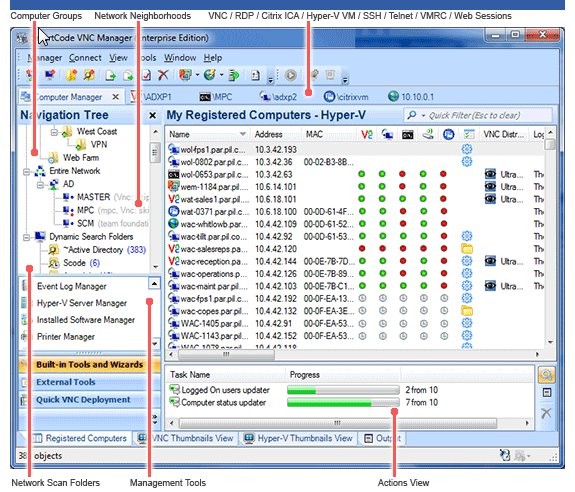
Task: Click Logged On users updater progress bar
Action: (343, 390)
